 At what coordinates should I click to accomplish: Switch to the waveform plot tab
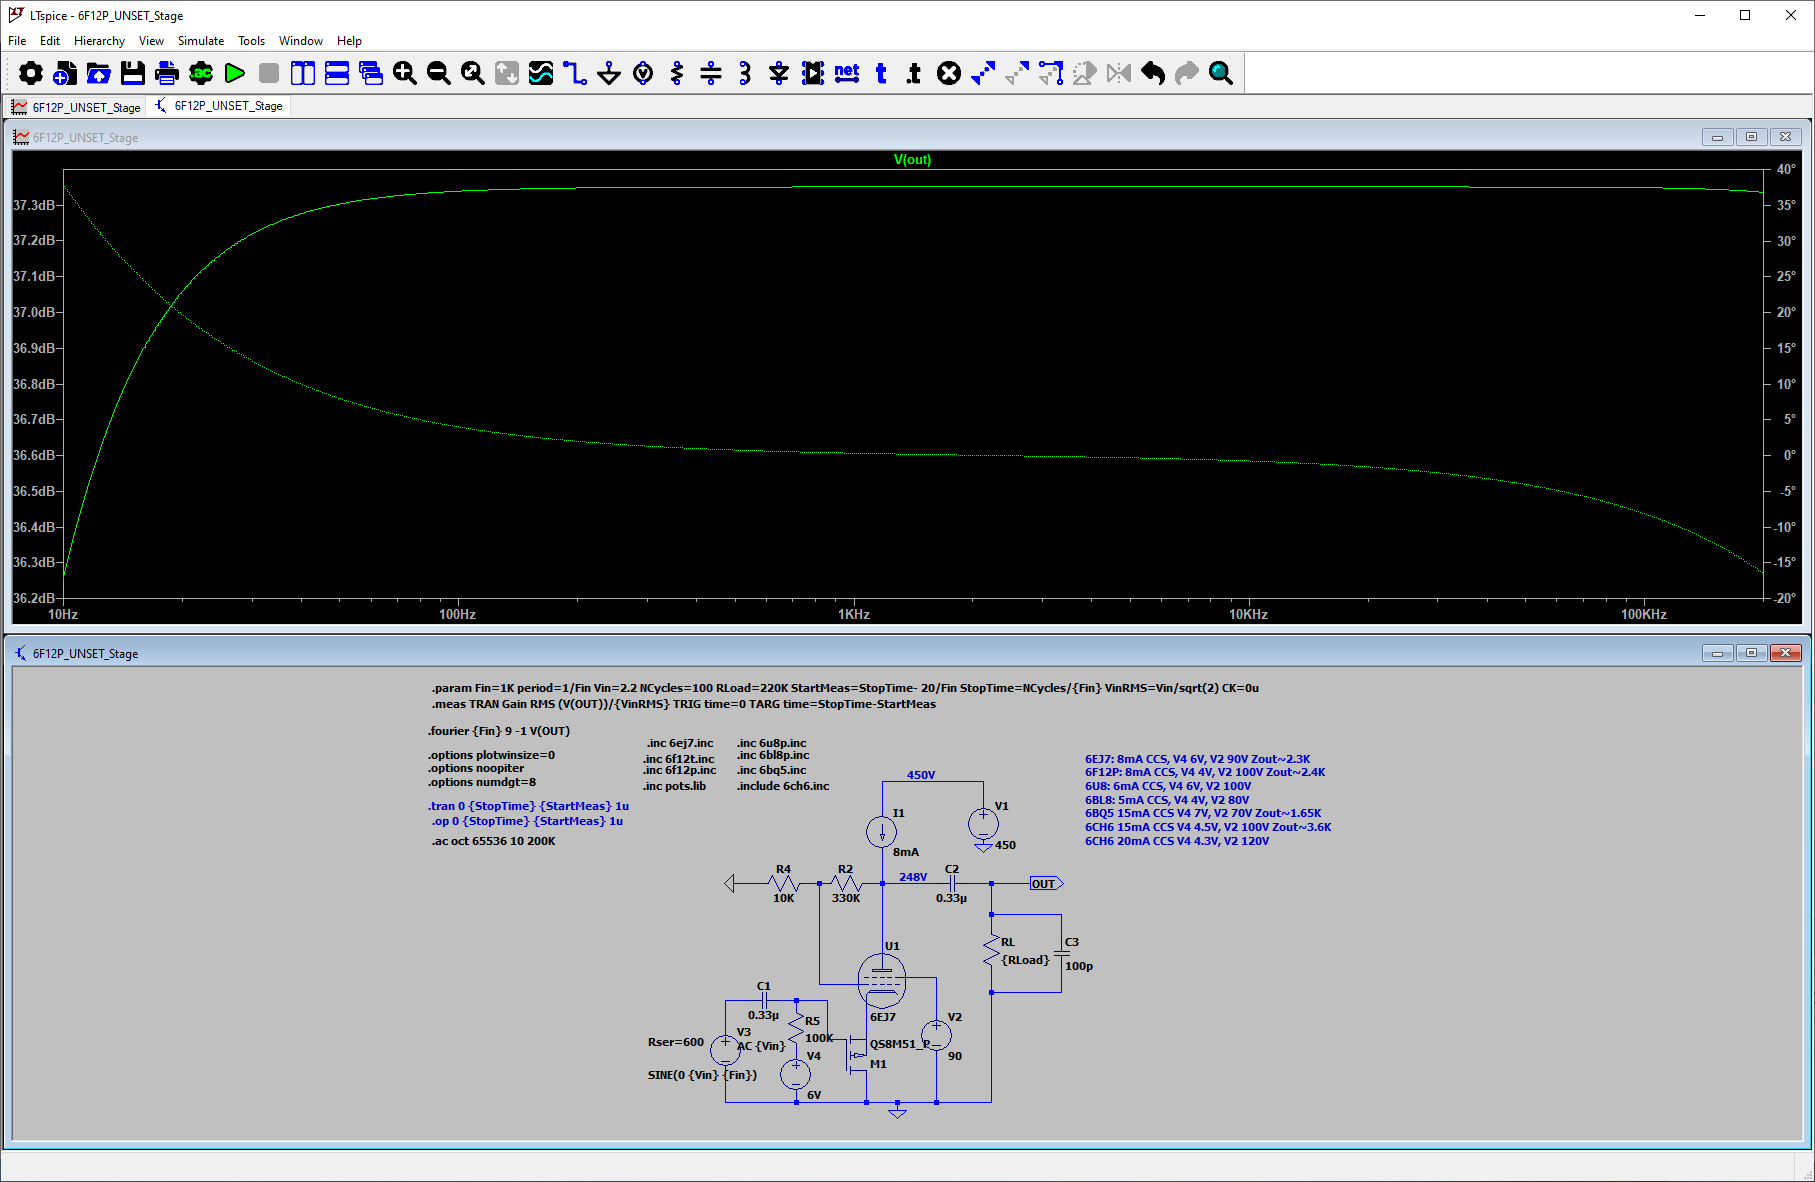click(77, 107)
